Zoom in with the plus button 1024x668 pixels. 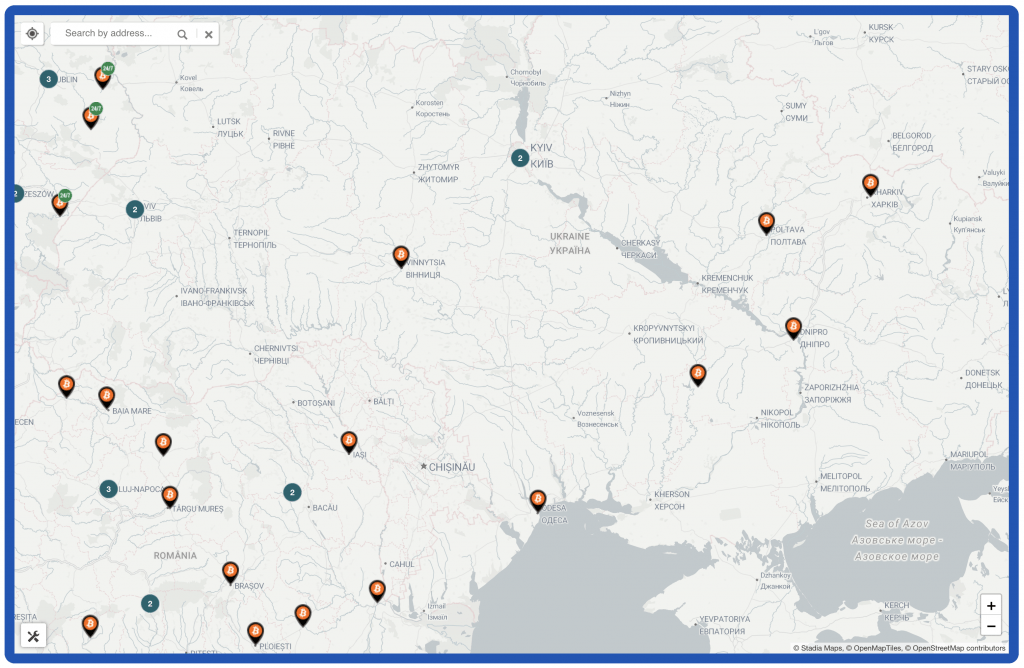click(991, 605)
